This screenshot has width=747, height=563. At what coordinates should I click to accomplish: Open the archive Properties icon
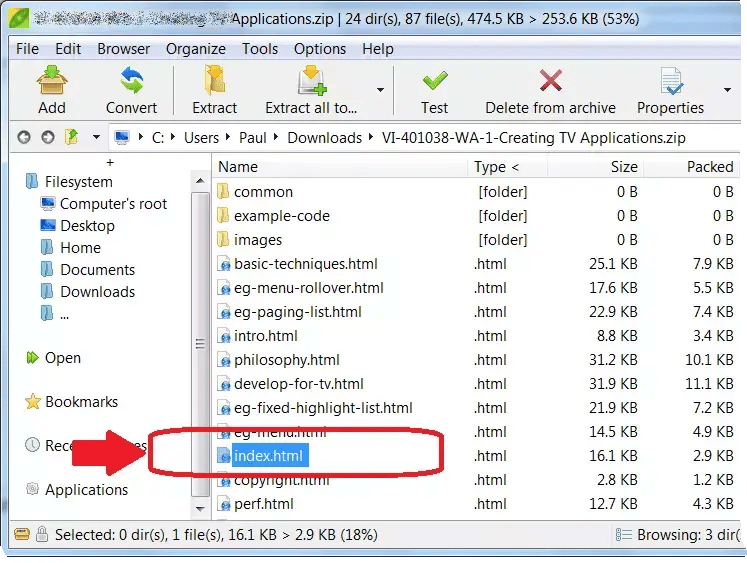click(670, 81)
